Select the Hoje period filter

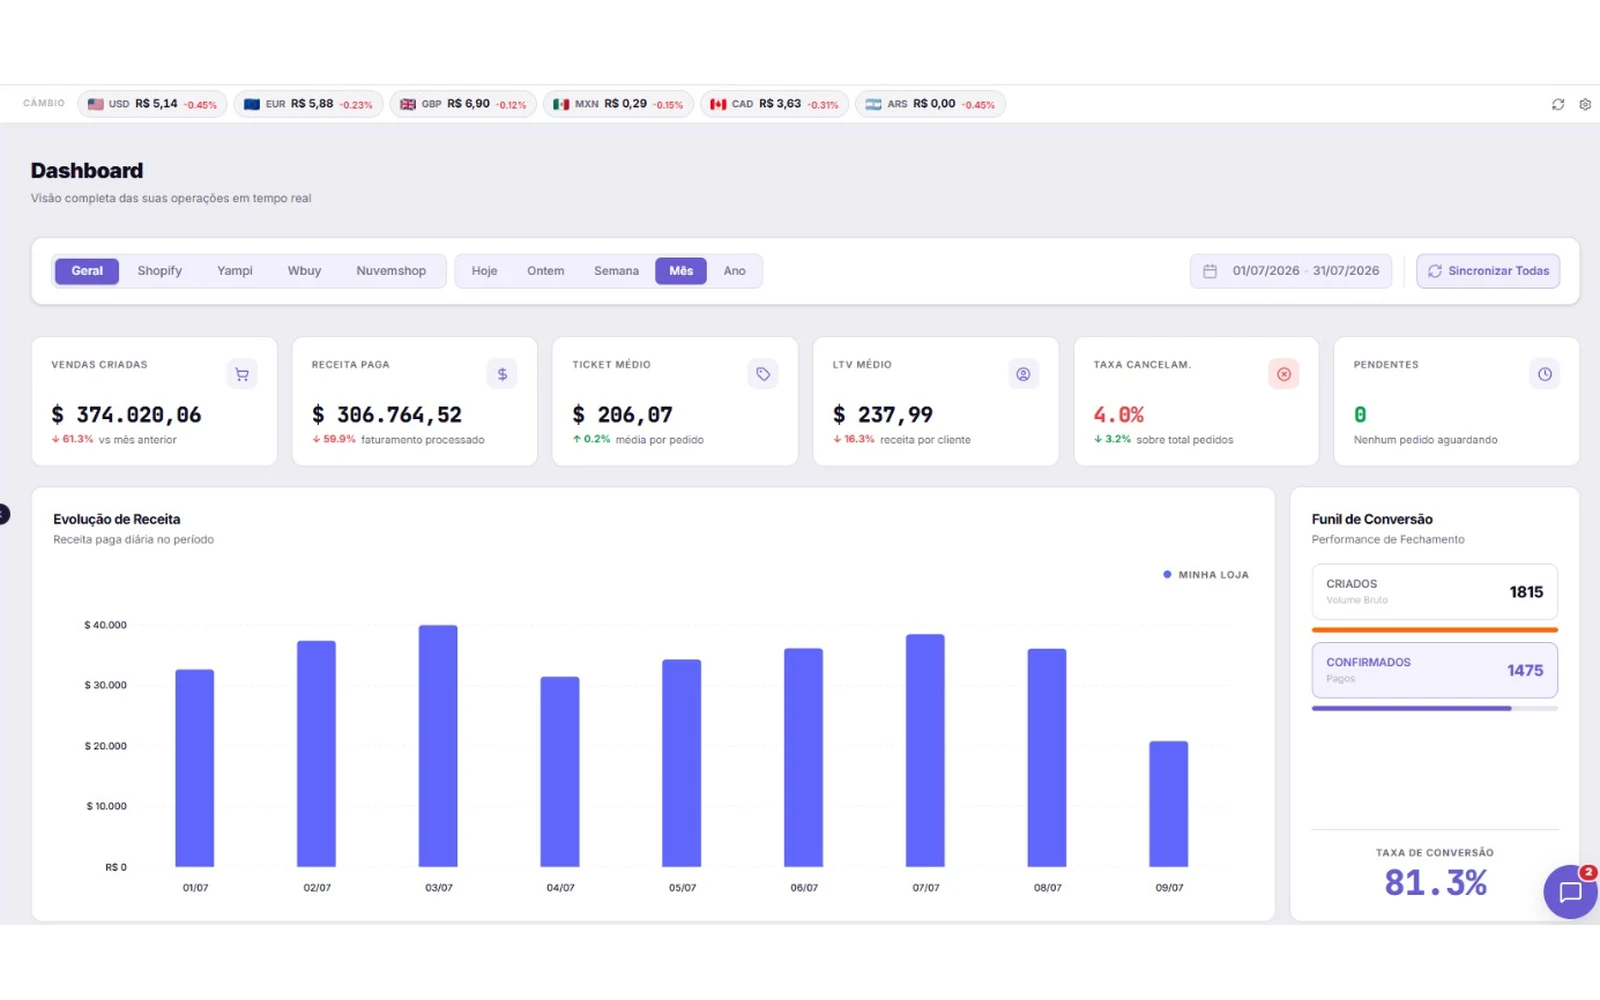pos(484,271)
